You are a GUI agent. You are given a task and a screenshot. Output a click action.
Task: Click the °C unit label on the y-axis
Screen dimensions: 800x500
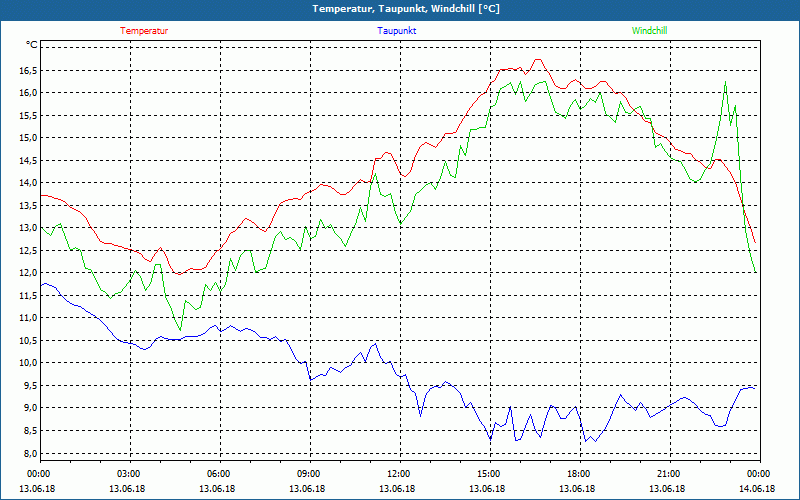point(32,45)
